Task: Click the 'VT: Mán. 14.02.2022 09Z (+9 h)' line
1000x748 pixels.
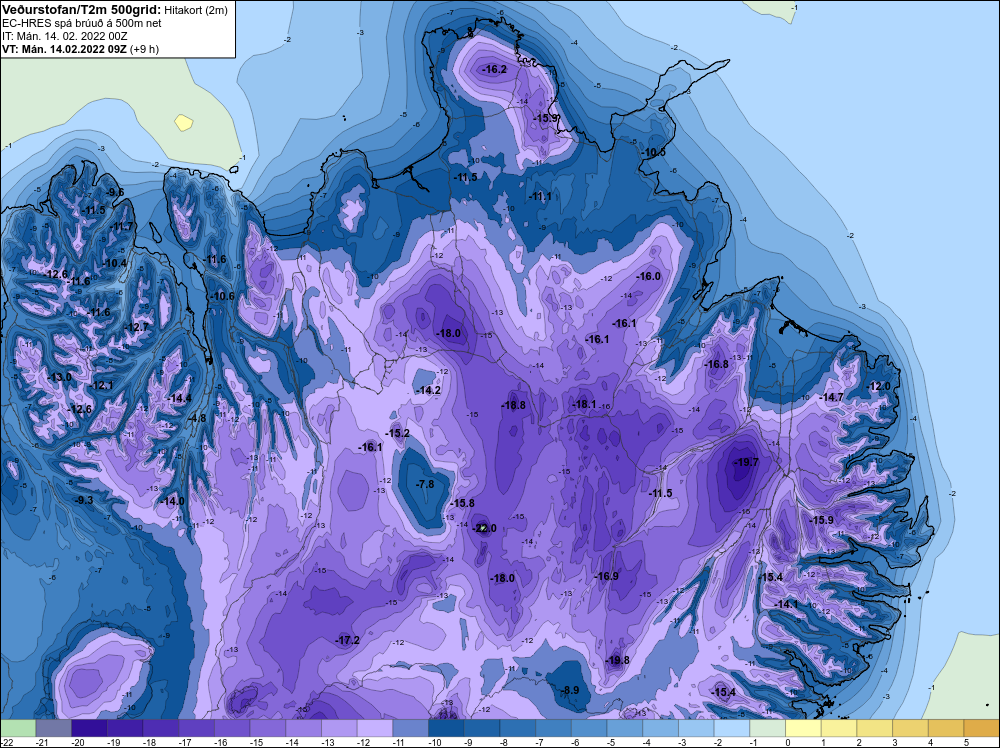Action: click(80, 49)
